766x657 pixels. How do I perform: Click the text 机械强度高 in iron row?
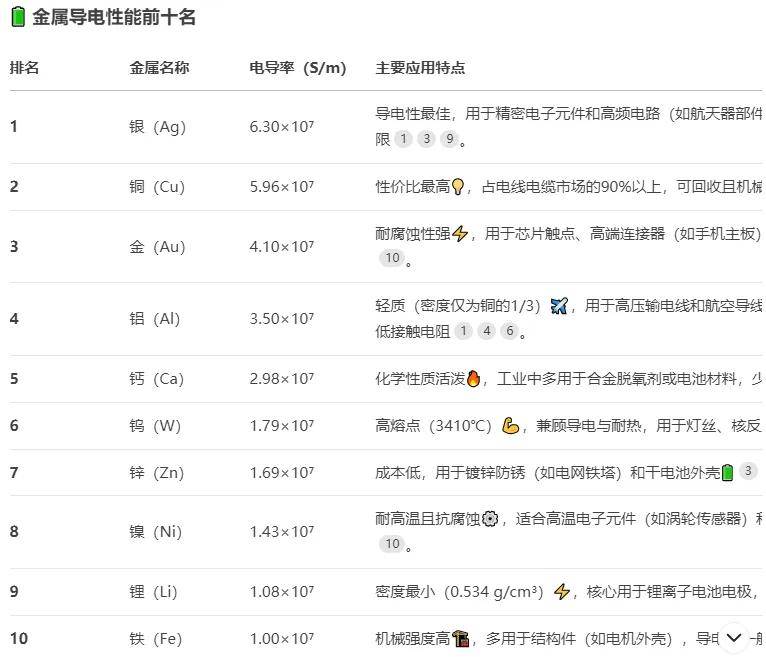click(413, 638)
